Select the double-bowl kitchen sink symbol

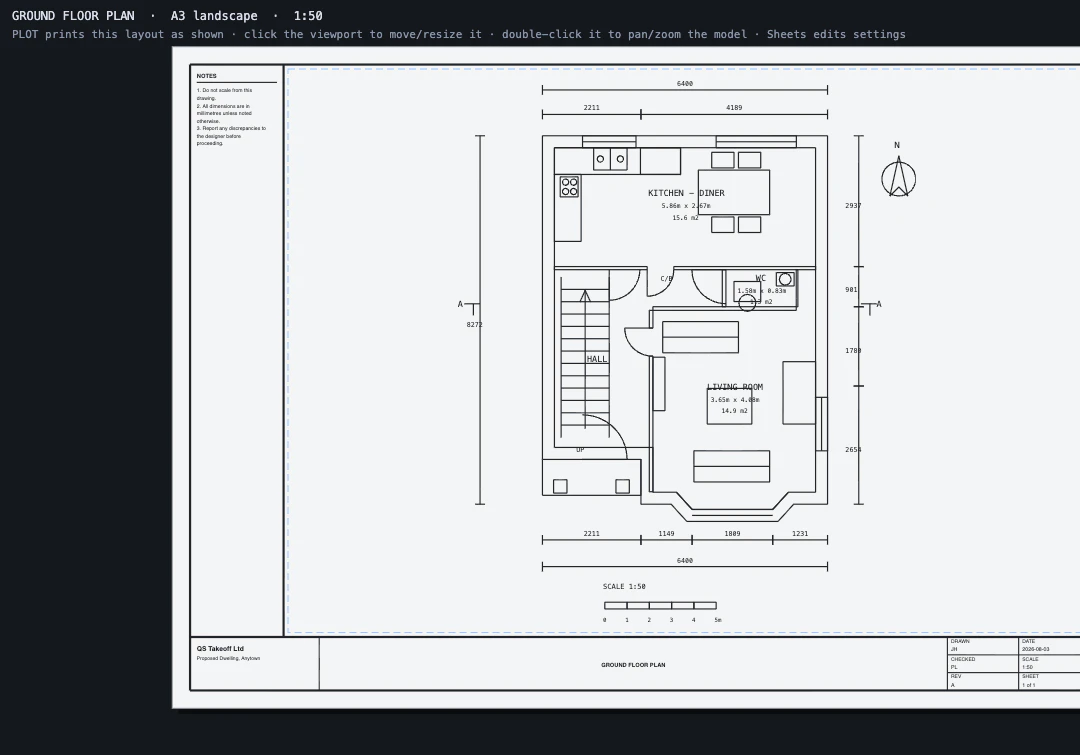610,159
